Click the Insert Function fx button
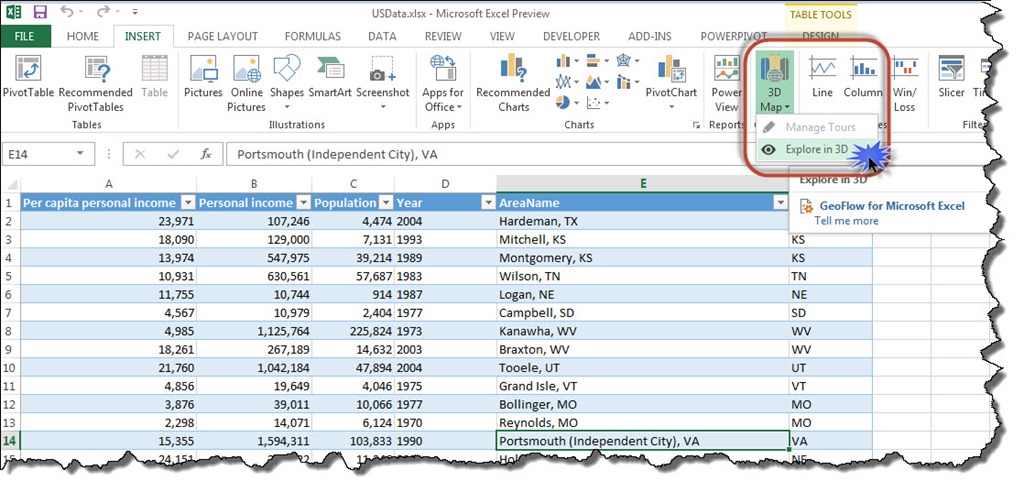Viewport: 1024px width, 492px height. [x=206, y=154]
